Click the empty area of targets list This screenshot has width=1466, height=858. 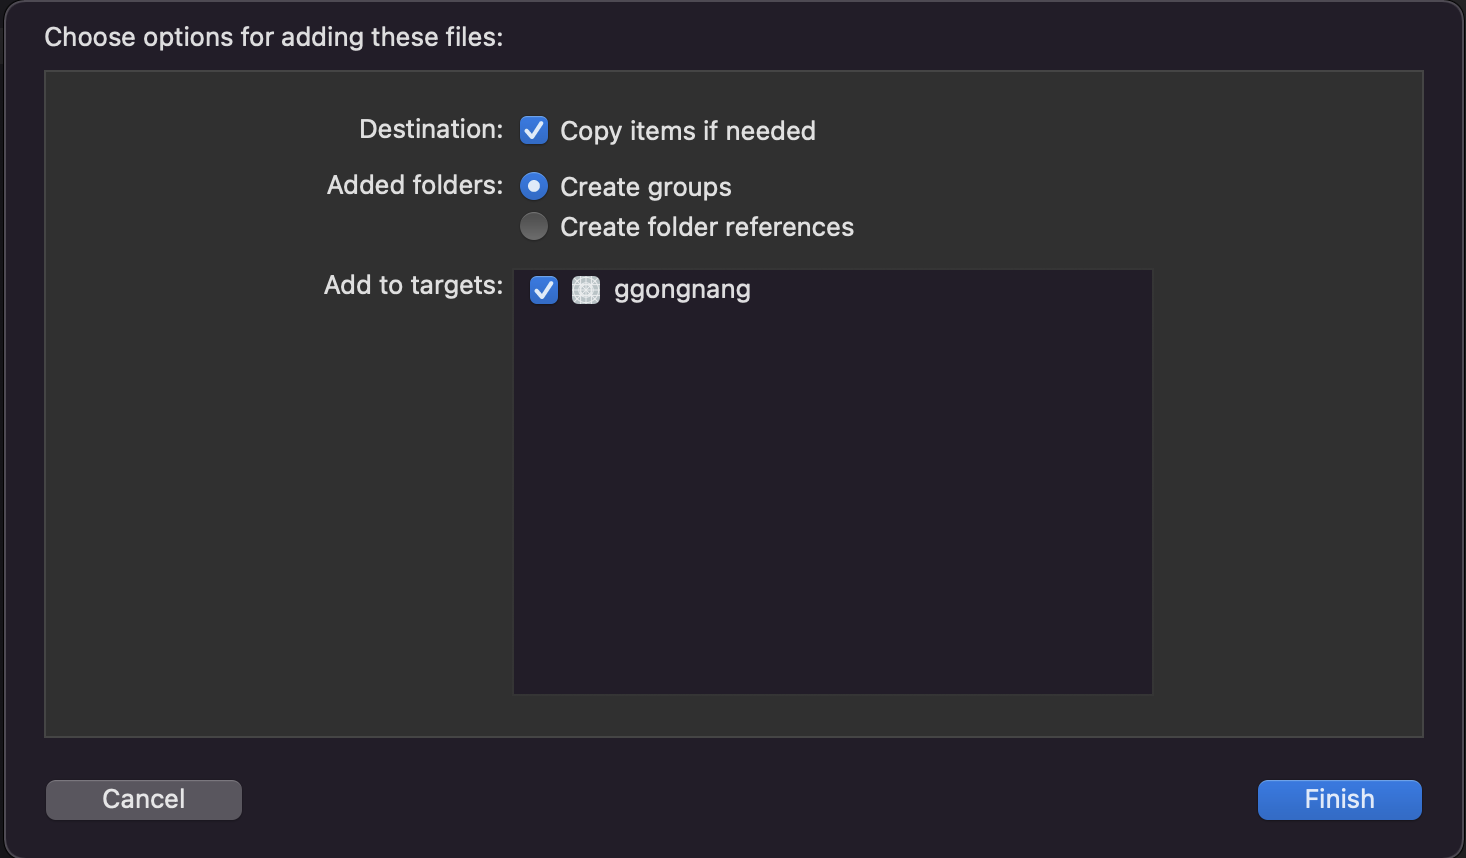pyautogui.click(x=832, y=500)
